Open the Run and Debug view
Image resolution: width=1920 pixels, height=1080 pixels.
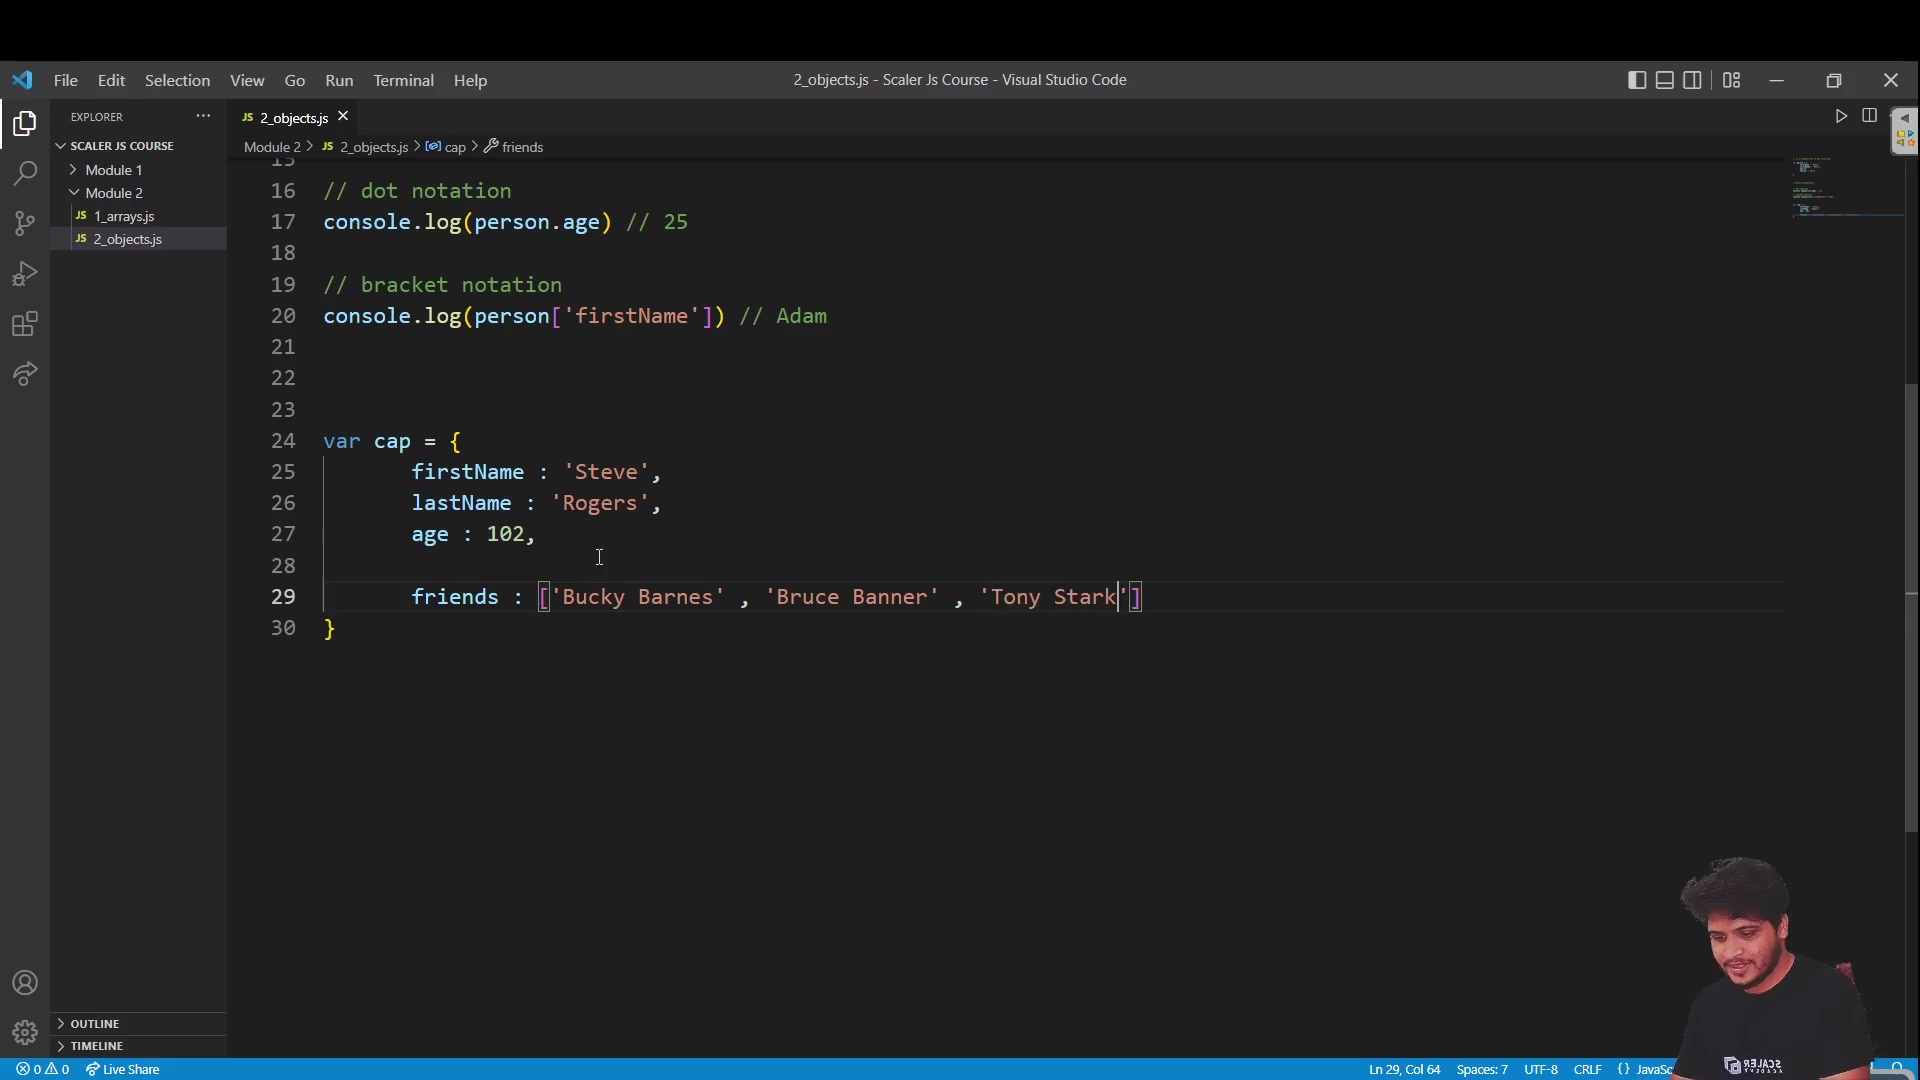click(25, 274)
